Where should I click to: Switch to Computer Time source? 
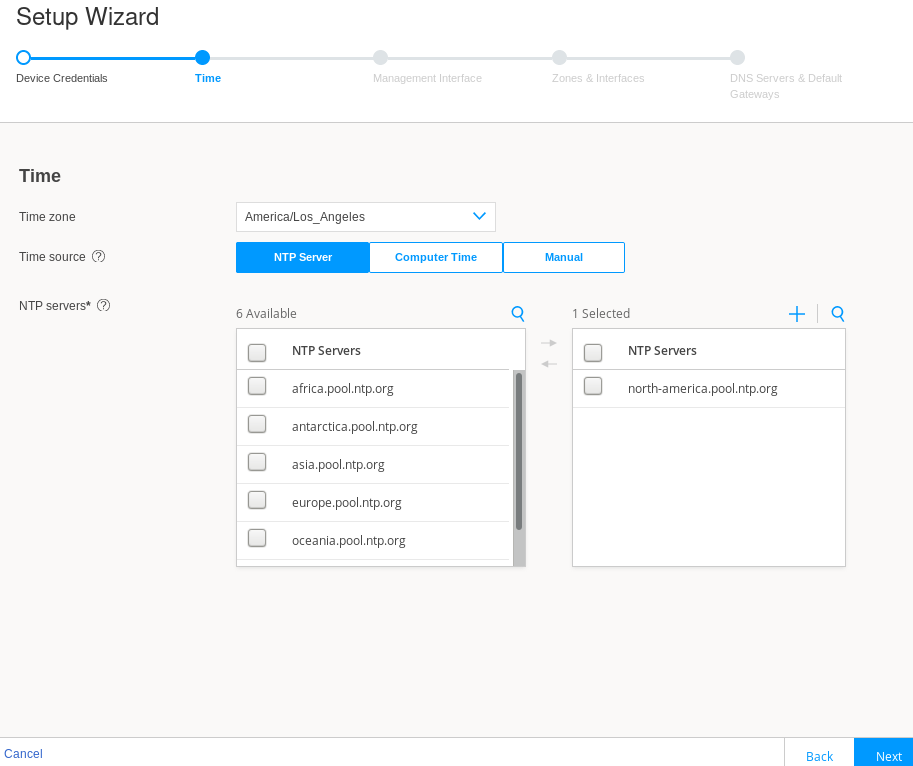pos(436,257)
